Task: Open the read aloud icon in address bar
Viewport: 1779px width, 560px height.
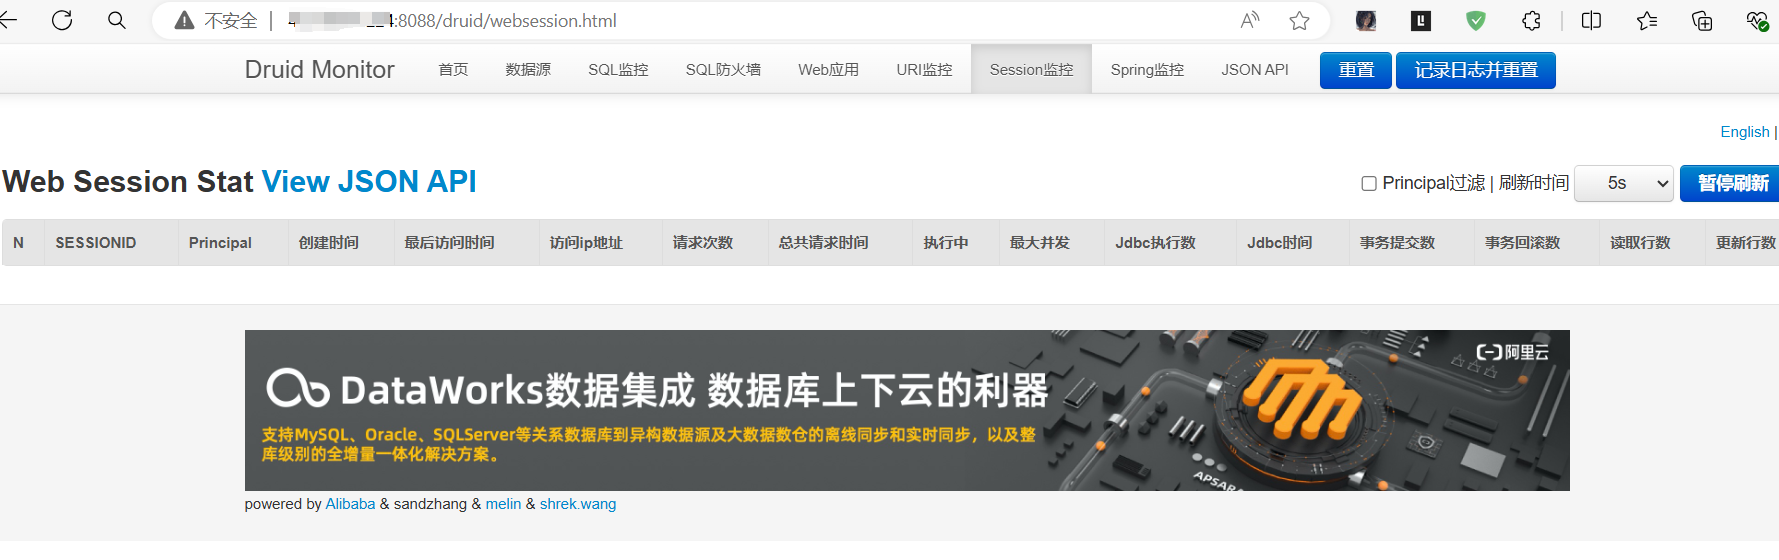Action: coord(1250,20)
